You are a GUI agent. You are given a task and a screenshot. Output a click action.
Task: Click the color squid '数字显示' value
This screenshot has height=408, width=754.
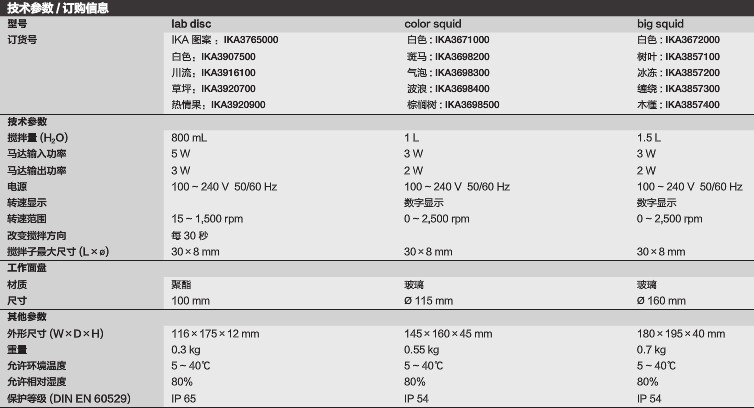point(424,203)
